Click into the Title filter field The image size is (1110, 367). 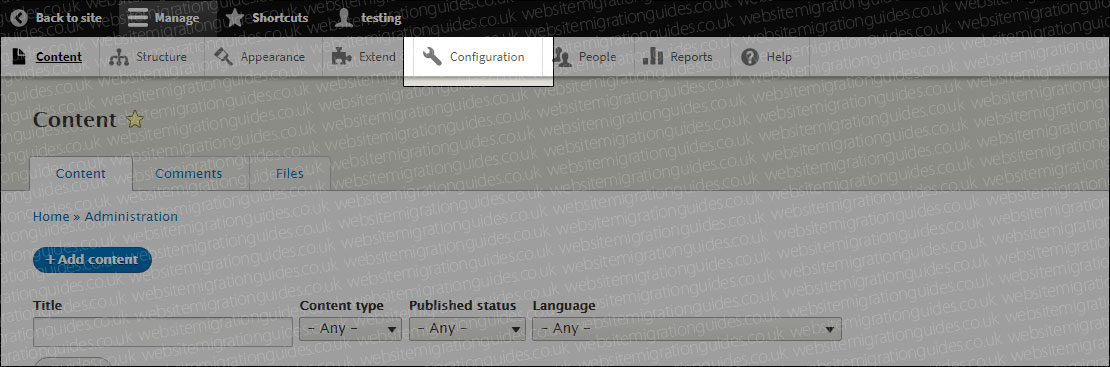[x=163, y=332]
